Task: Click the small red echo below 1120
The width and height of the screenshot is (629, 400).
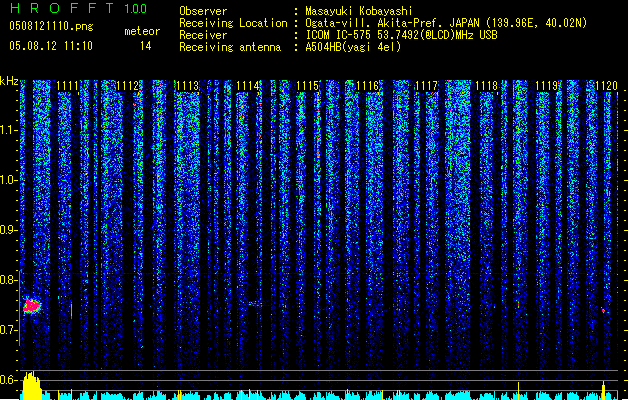Action: [604, 311]
